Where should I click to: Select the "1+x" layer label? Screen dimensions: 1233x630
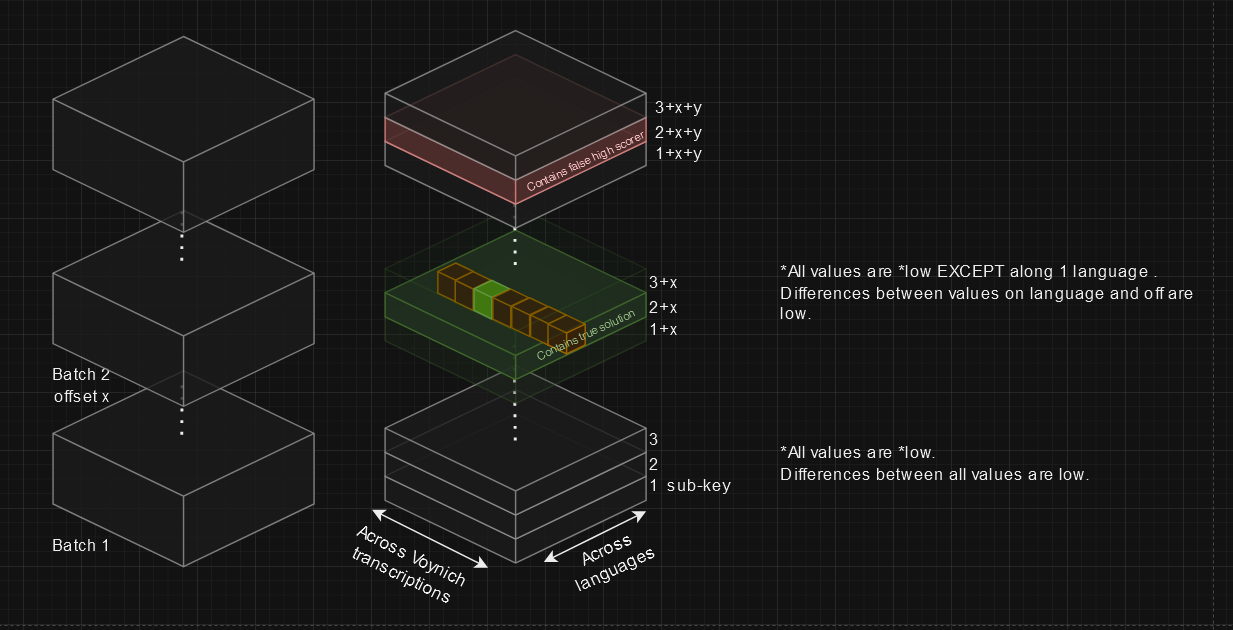[x=663, y=329]
